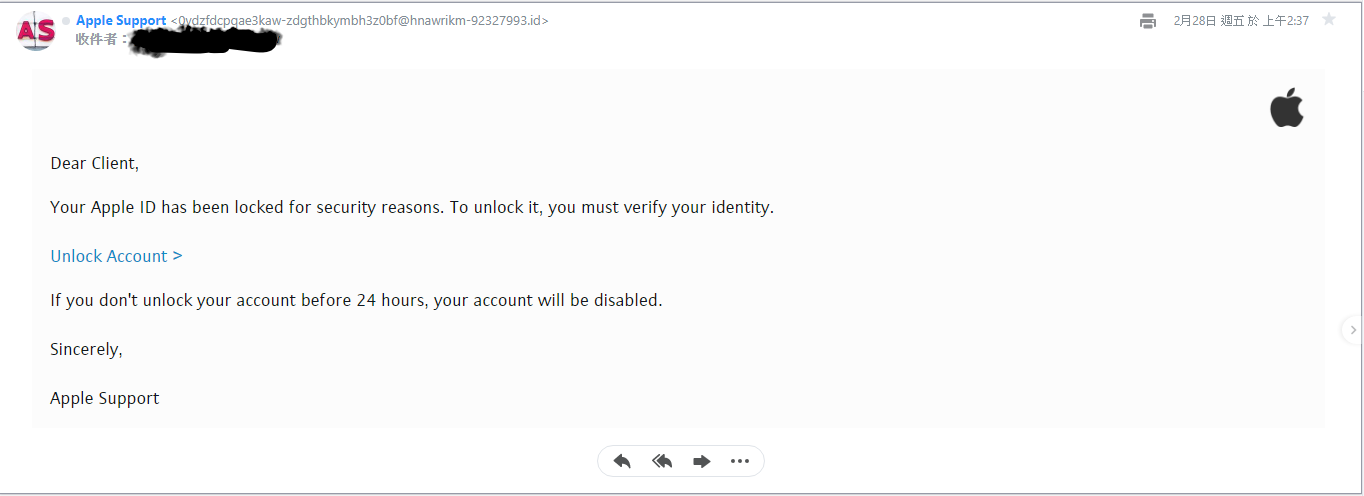Toggle the unread dot beside Apple Support

[66, 21]
